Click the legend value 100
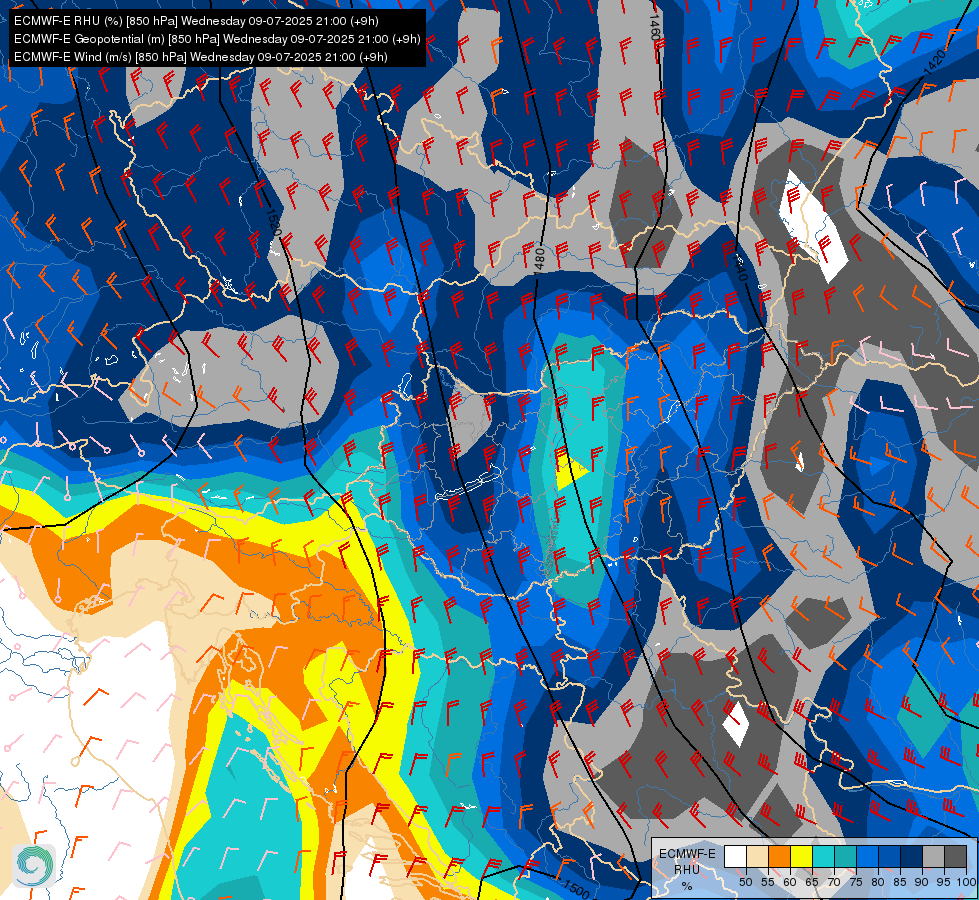The height and width of the screenshot is (900, 979). point(966,882)
